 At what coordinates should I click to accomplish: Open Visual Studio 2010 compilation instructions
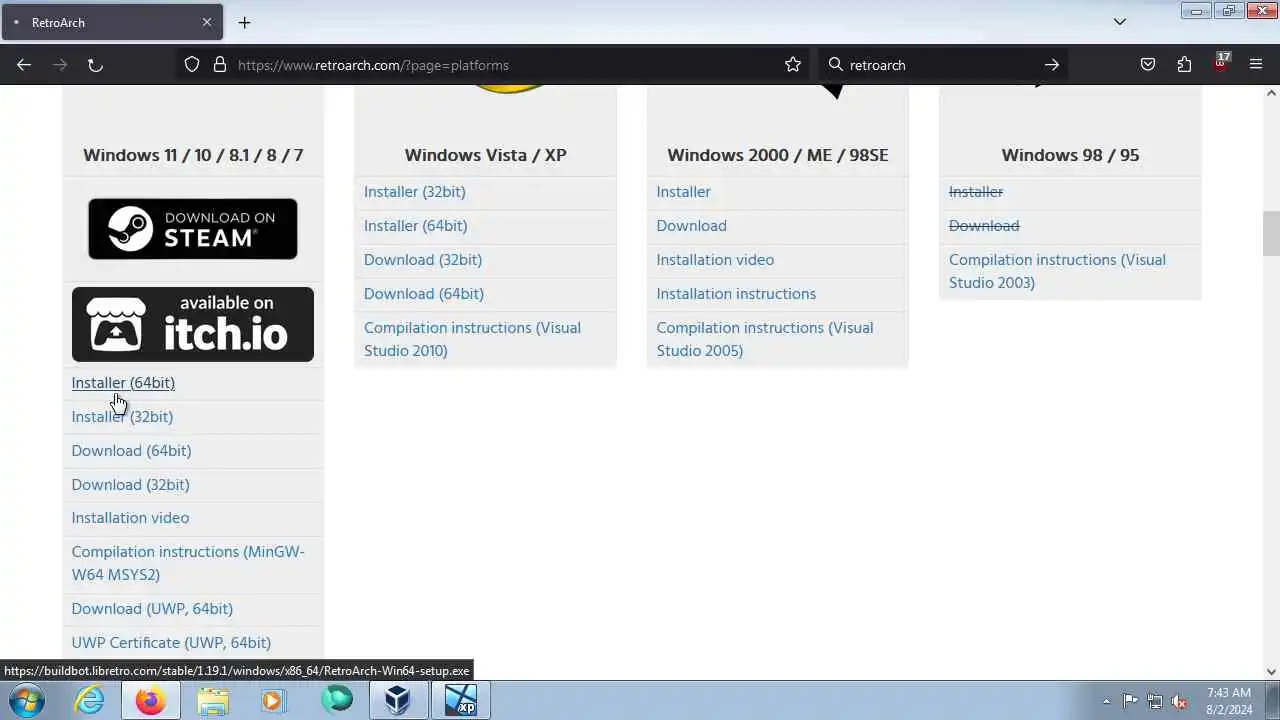pyautogui.click(x=472, y=339)
